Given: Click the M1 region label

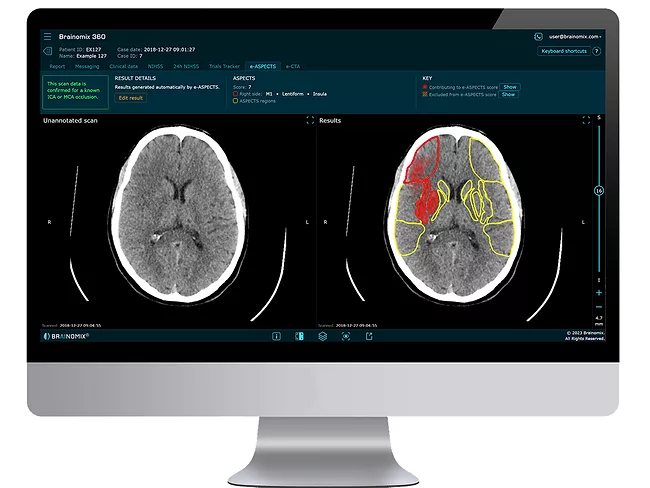Looking at the screenshot, I should coord(269,94).
